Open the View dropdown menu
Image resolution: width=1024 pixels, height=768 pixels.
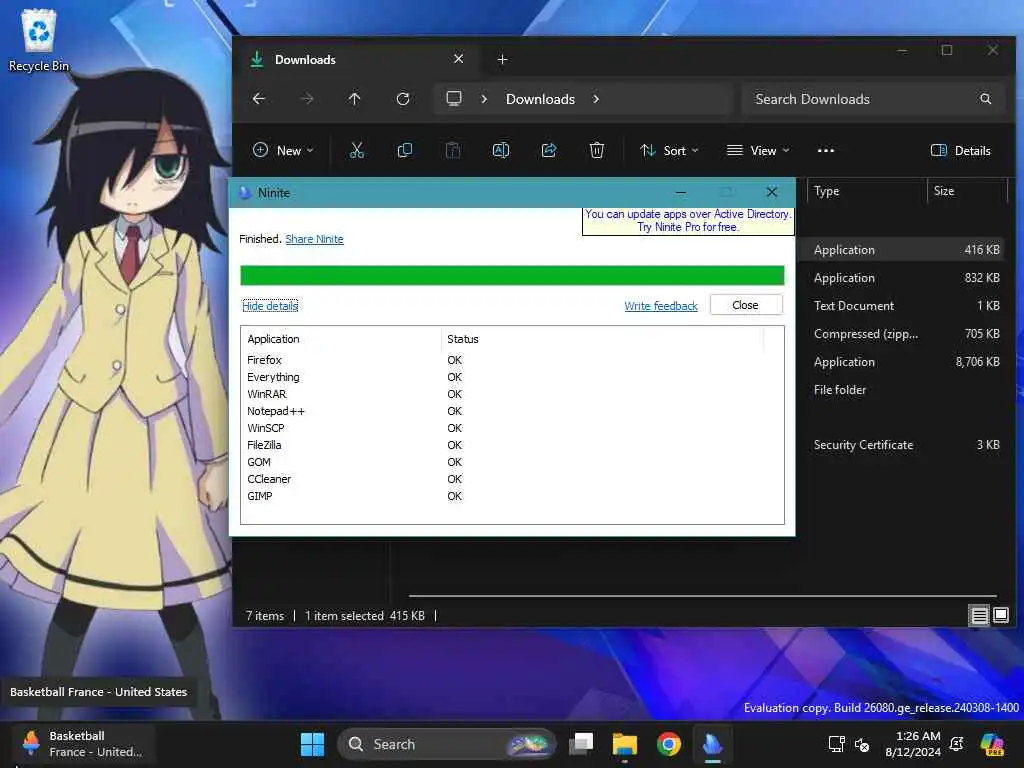[758, 150]
